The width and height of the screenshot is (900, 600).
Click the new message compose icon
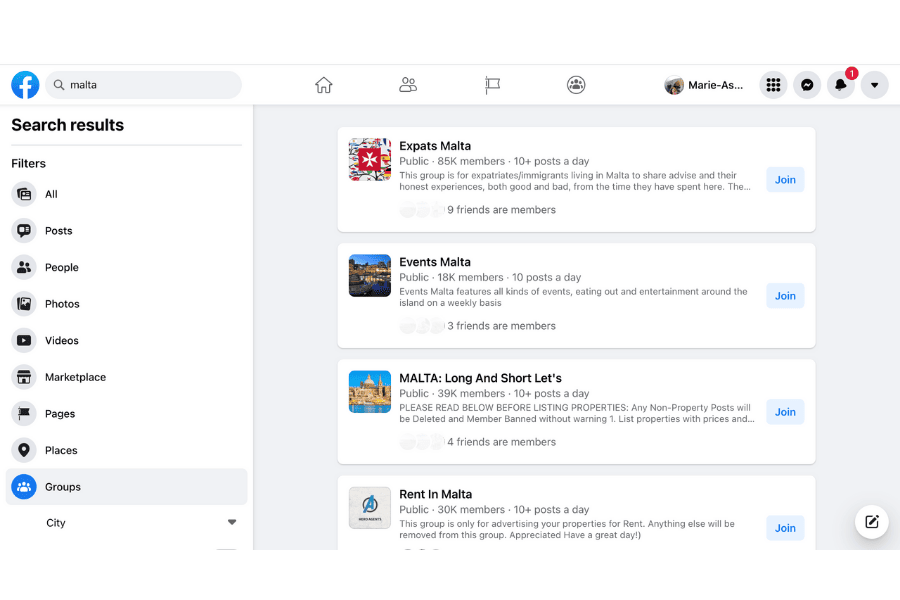[872, 521]
